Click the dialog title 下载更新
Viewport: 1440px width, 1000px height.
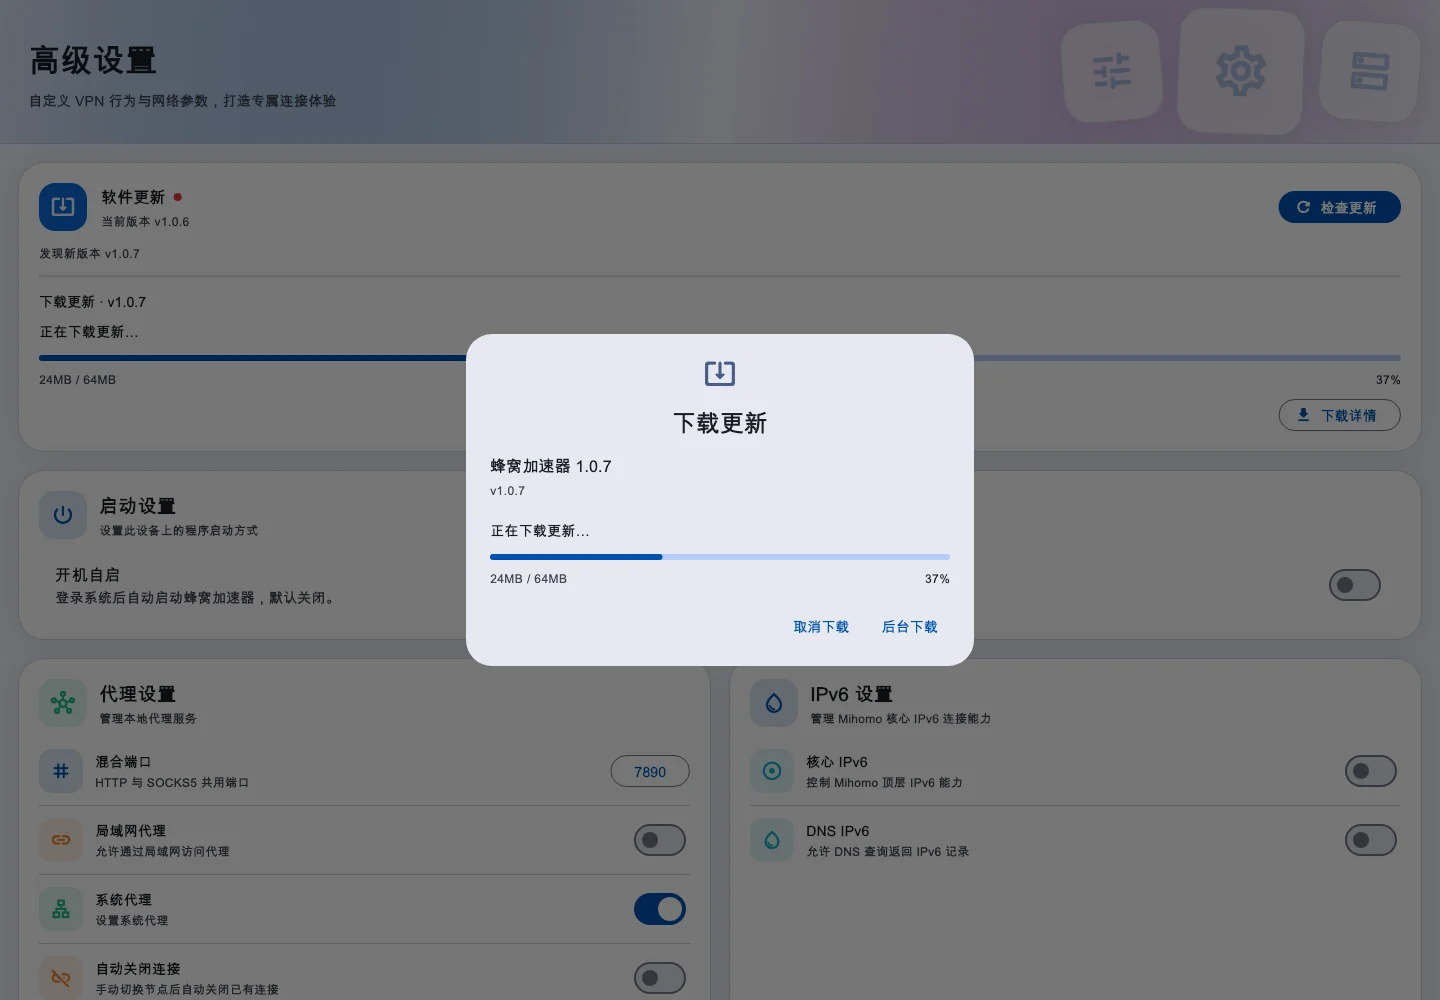coord(720,423)
